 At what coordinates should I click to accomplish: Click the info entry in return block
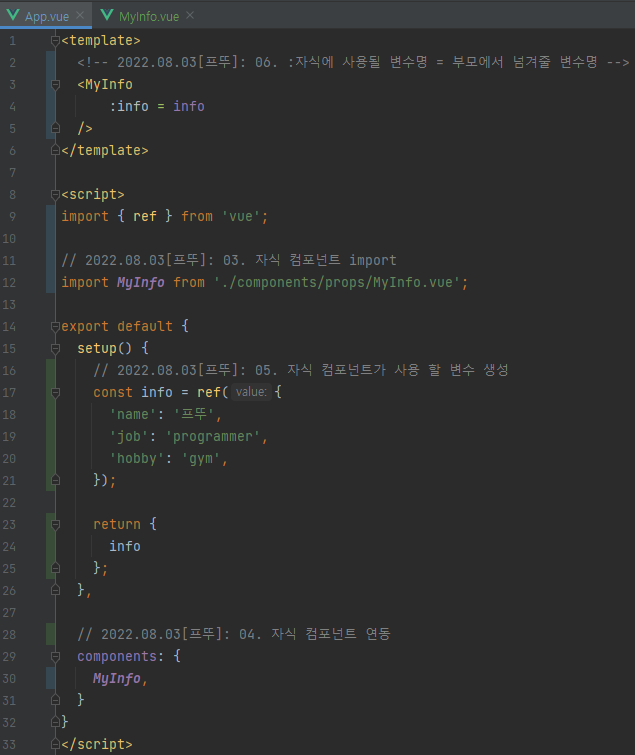[125, 547]
